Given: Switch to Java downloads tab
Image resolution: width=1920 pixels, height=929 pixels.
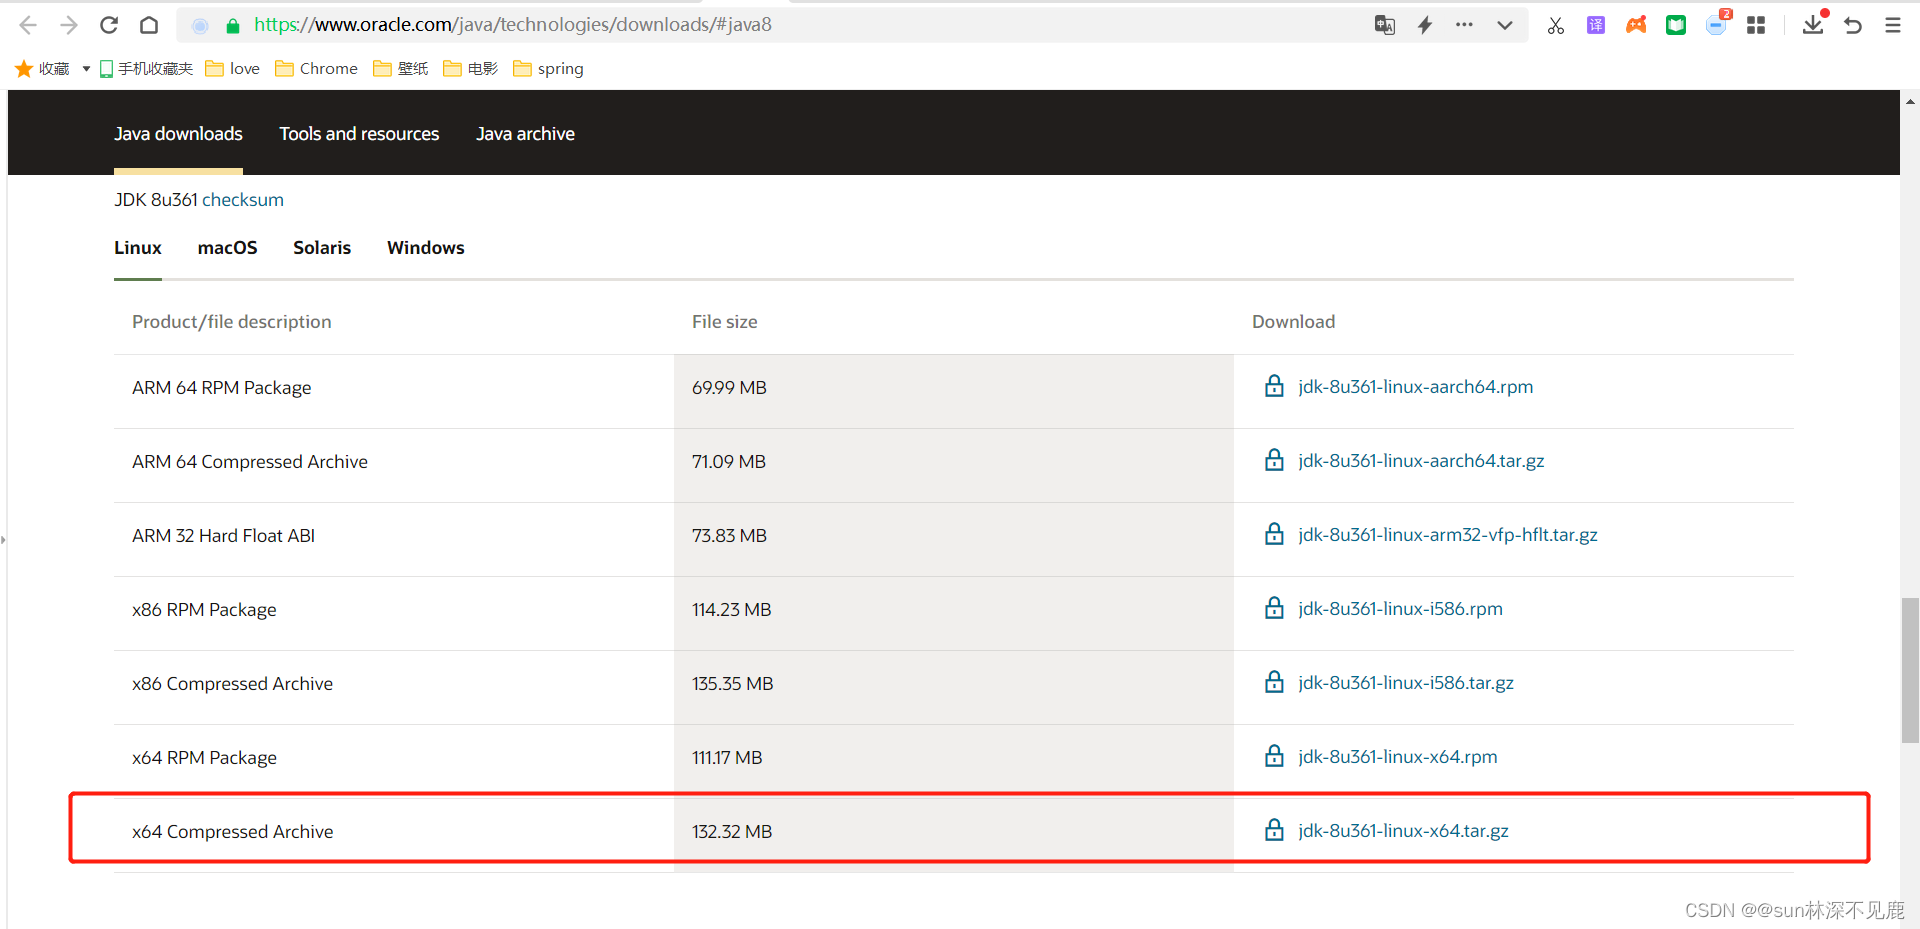Looking at the screenshot, I should coord(178,134).
